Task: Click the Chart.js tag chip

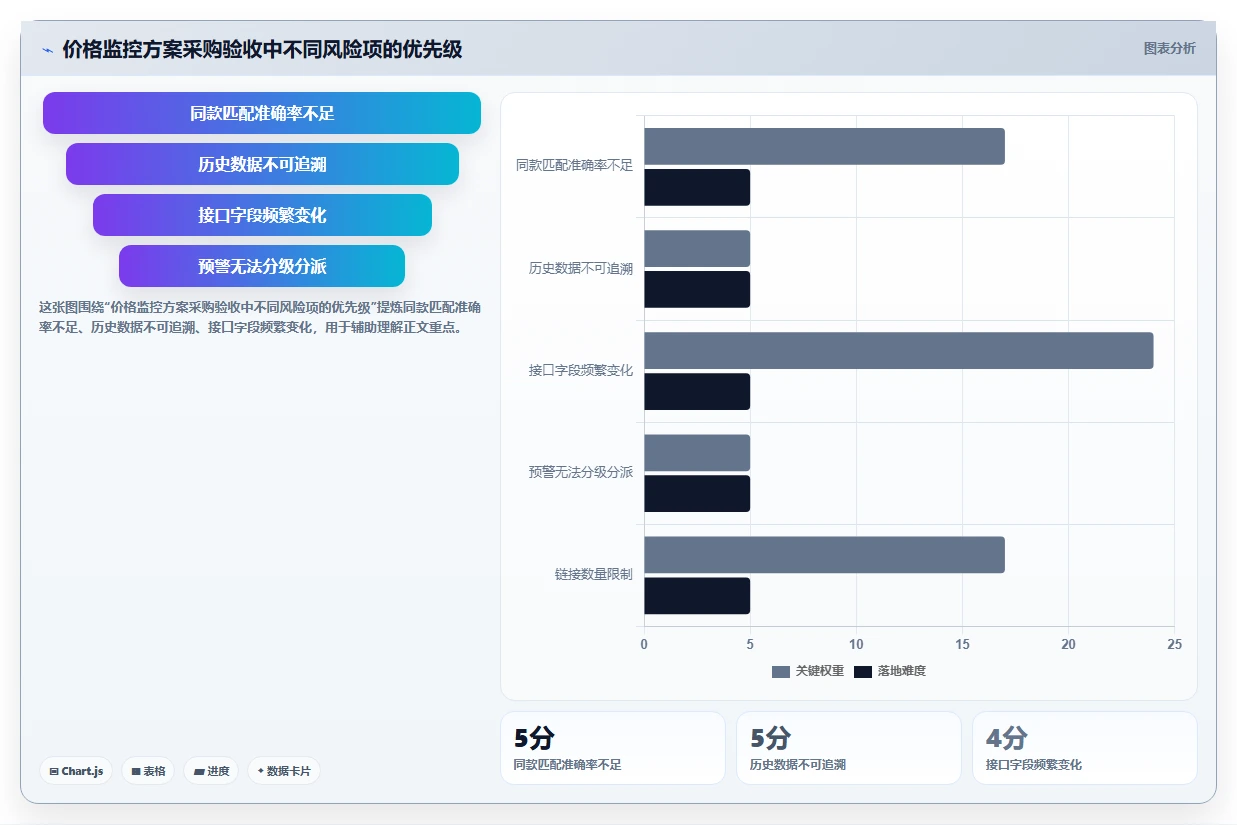Action: coord(76,771)
